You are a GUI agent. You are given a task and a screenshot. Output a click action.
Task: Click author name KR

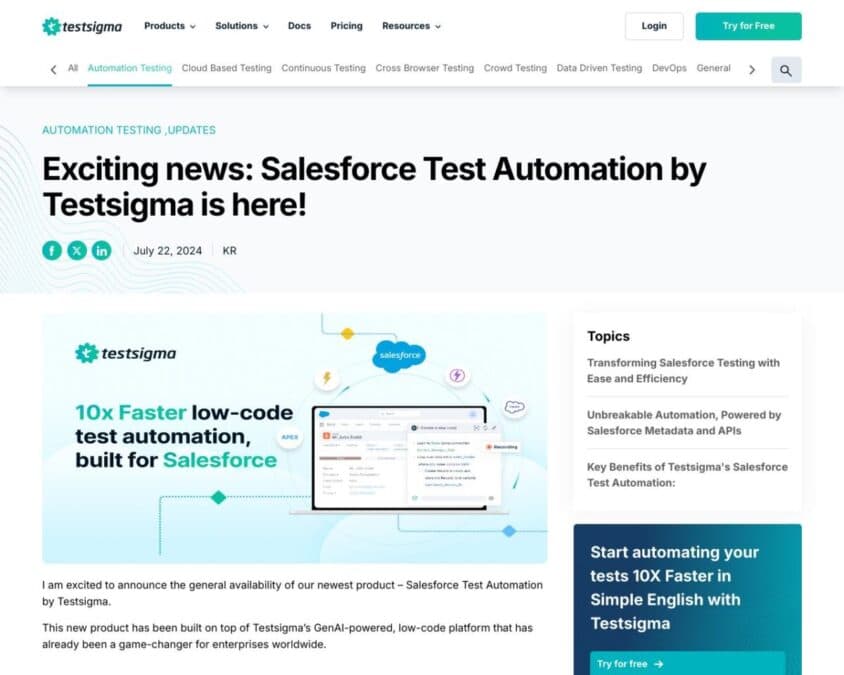pyautogui.click(x=229, y=251)
